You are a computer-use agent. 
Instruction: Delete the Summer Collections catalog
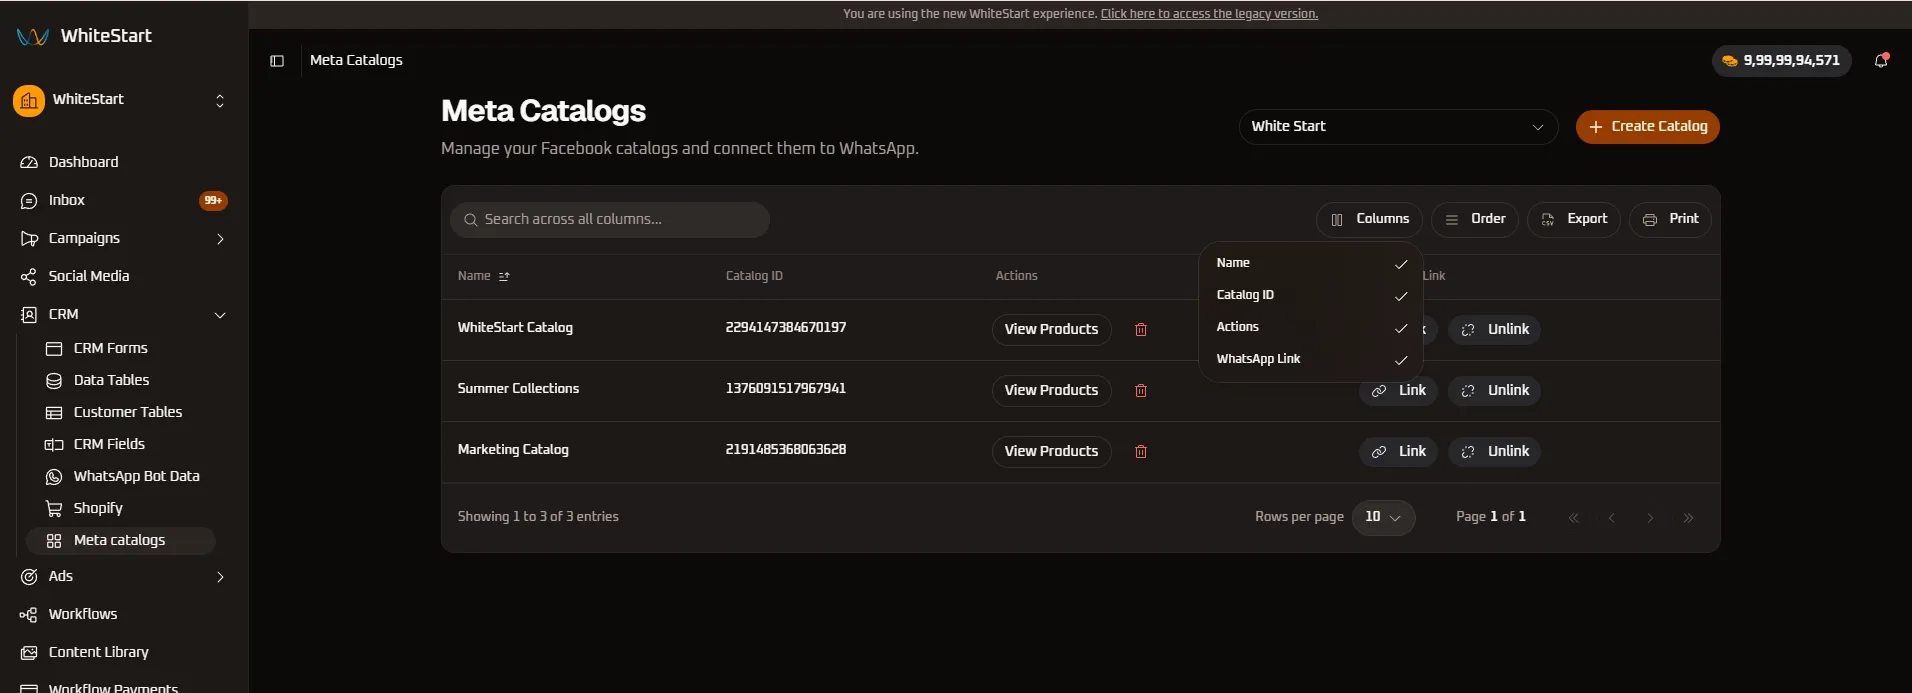(1141, 391)
